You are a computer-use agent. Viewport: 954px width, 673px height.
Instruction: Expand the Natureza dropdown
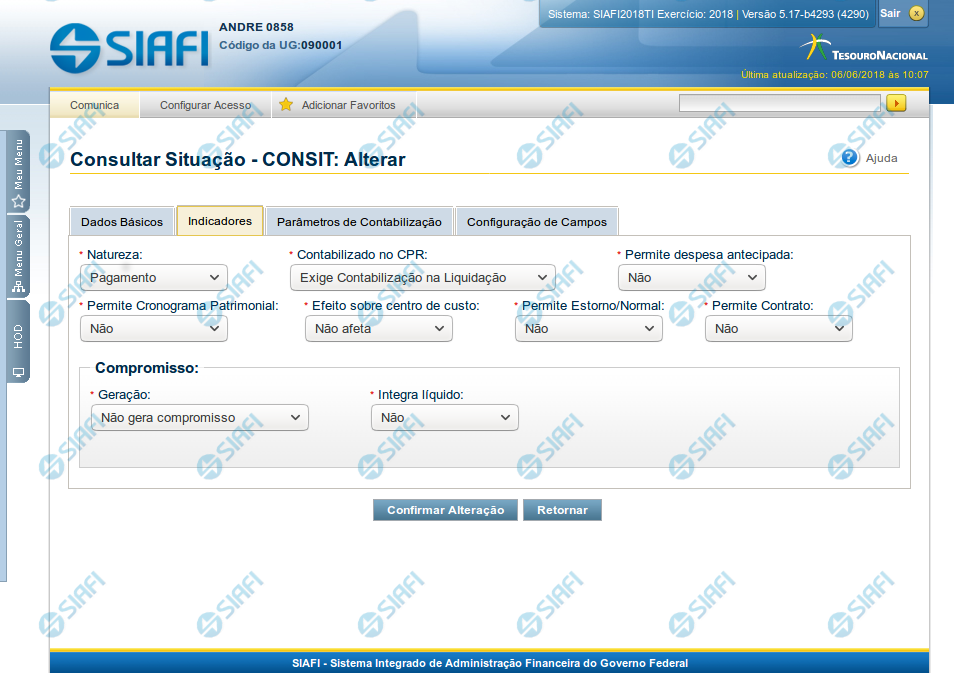[154, 278]
